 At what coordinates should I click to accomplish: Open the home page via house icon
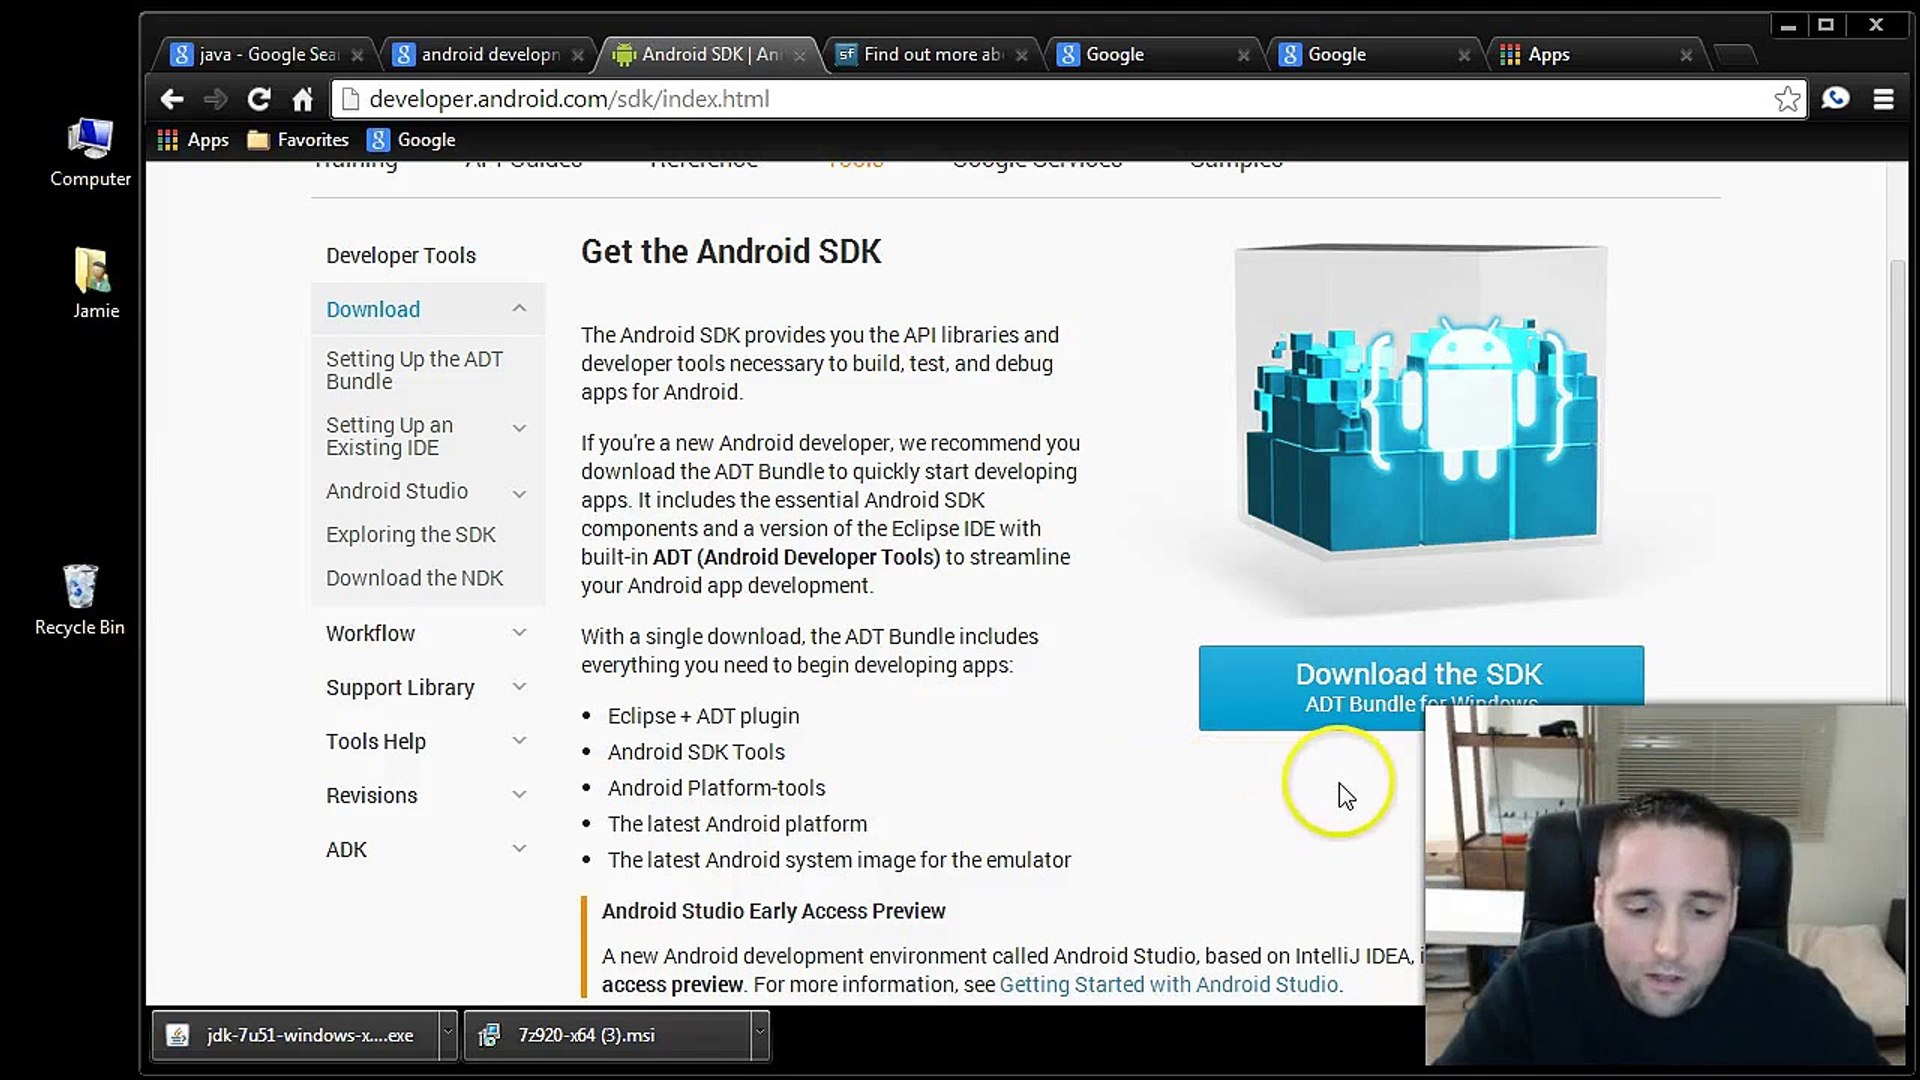303,99
